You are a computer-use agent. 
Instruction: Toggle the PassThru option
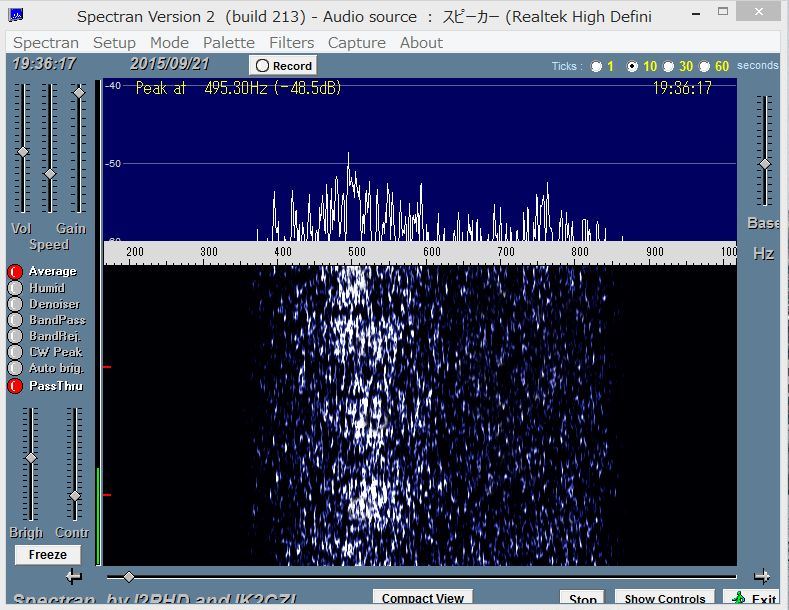15,386
